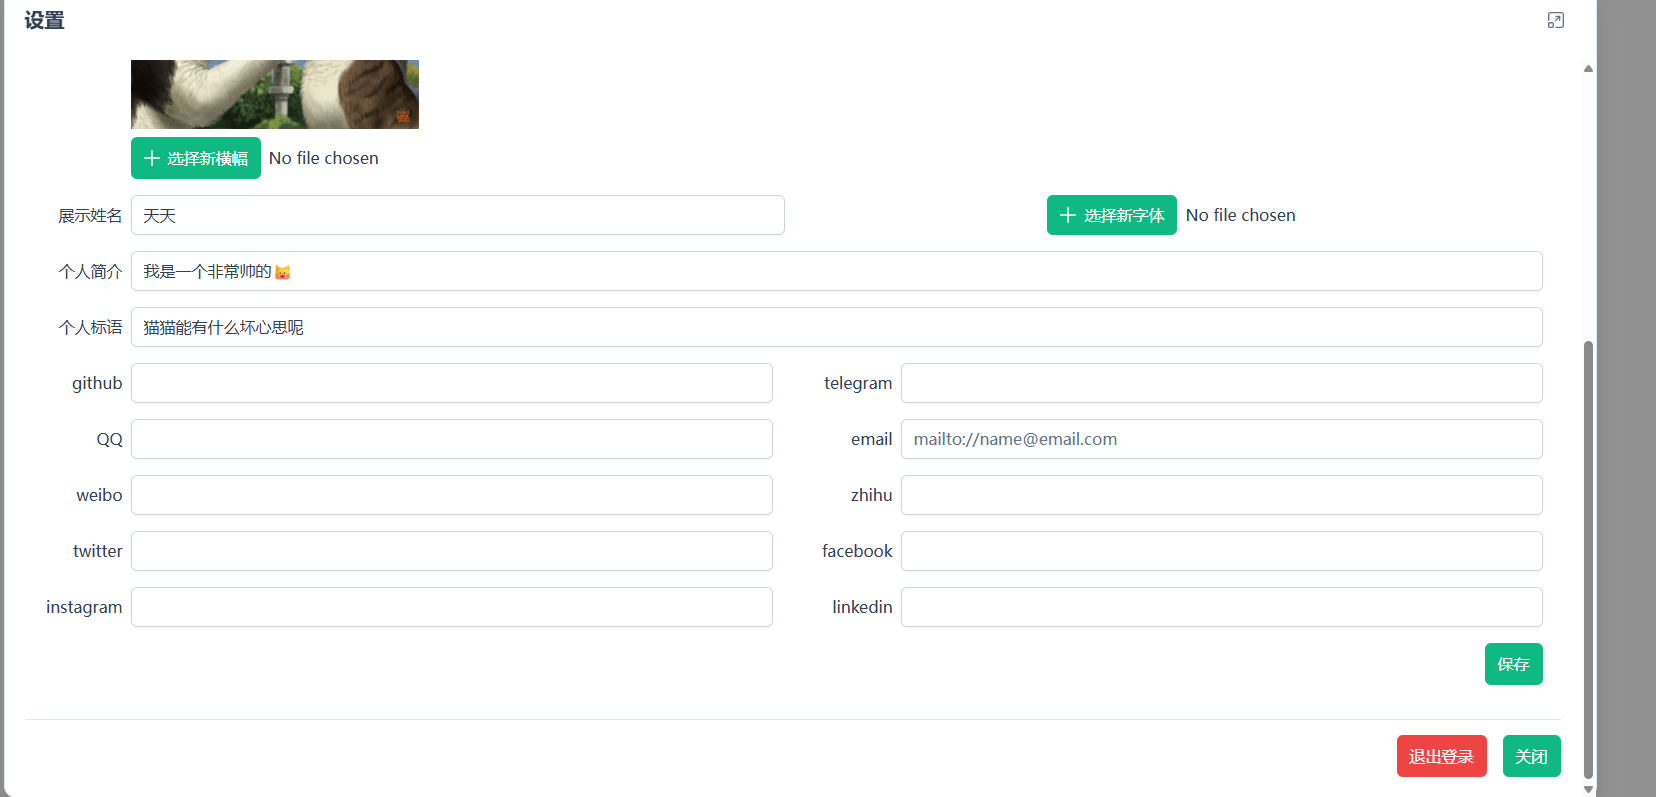Click into the weibo field
Image resolution: width=1656 pixels, height=797 pixels.
click(452, 495)
